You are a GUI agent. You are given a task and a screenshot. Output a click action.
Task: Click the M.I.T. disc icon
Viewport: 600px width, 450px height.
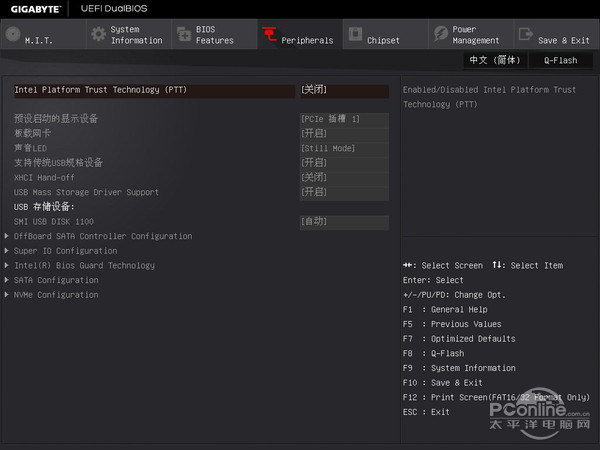point(13,34)
